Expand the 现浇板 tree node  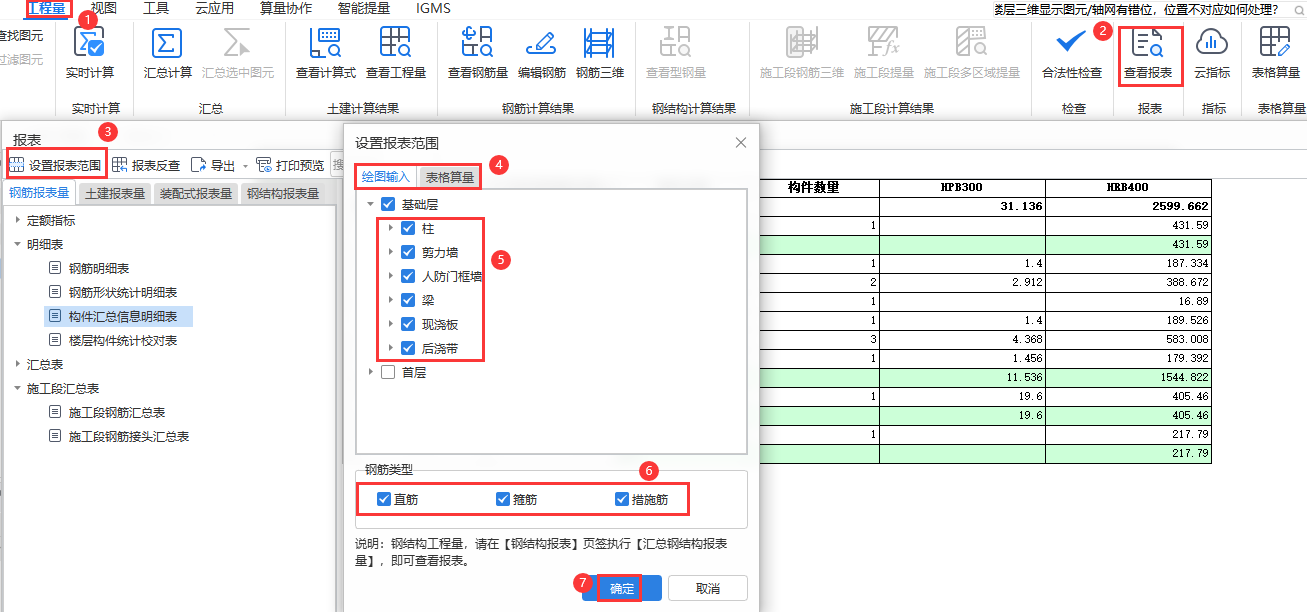point(391,324)
